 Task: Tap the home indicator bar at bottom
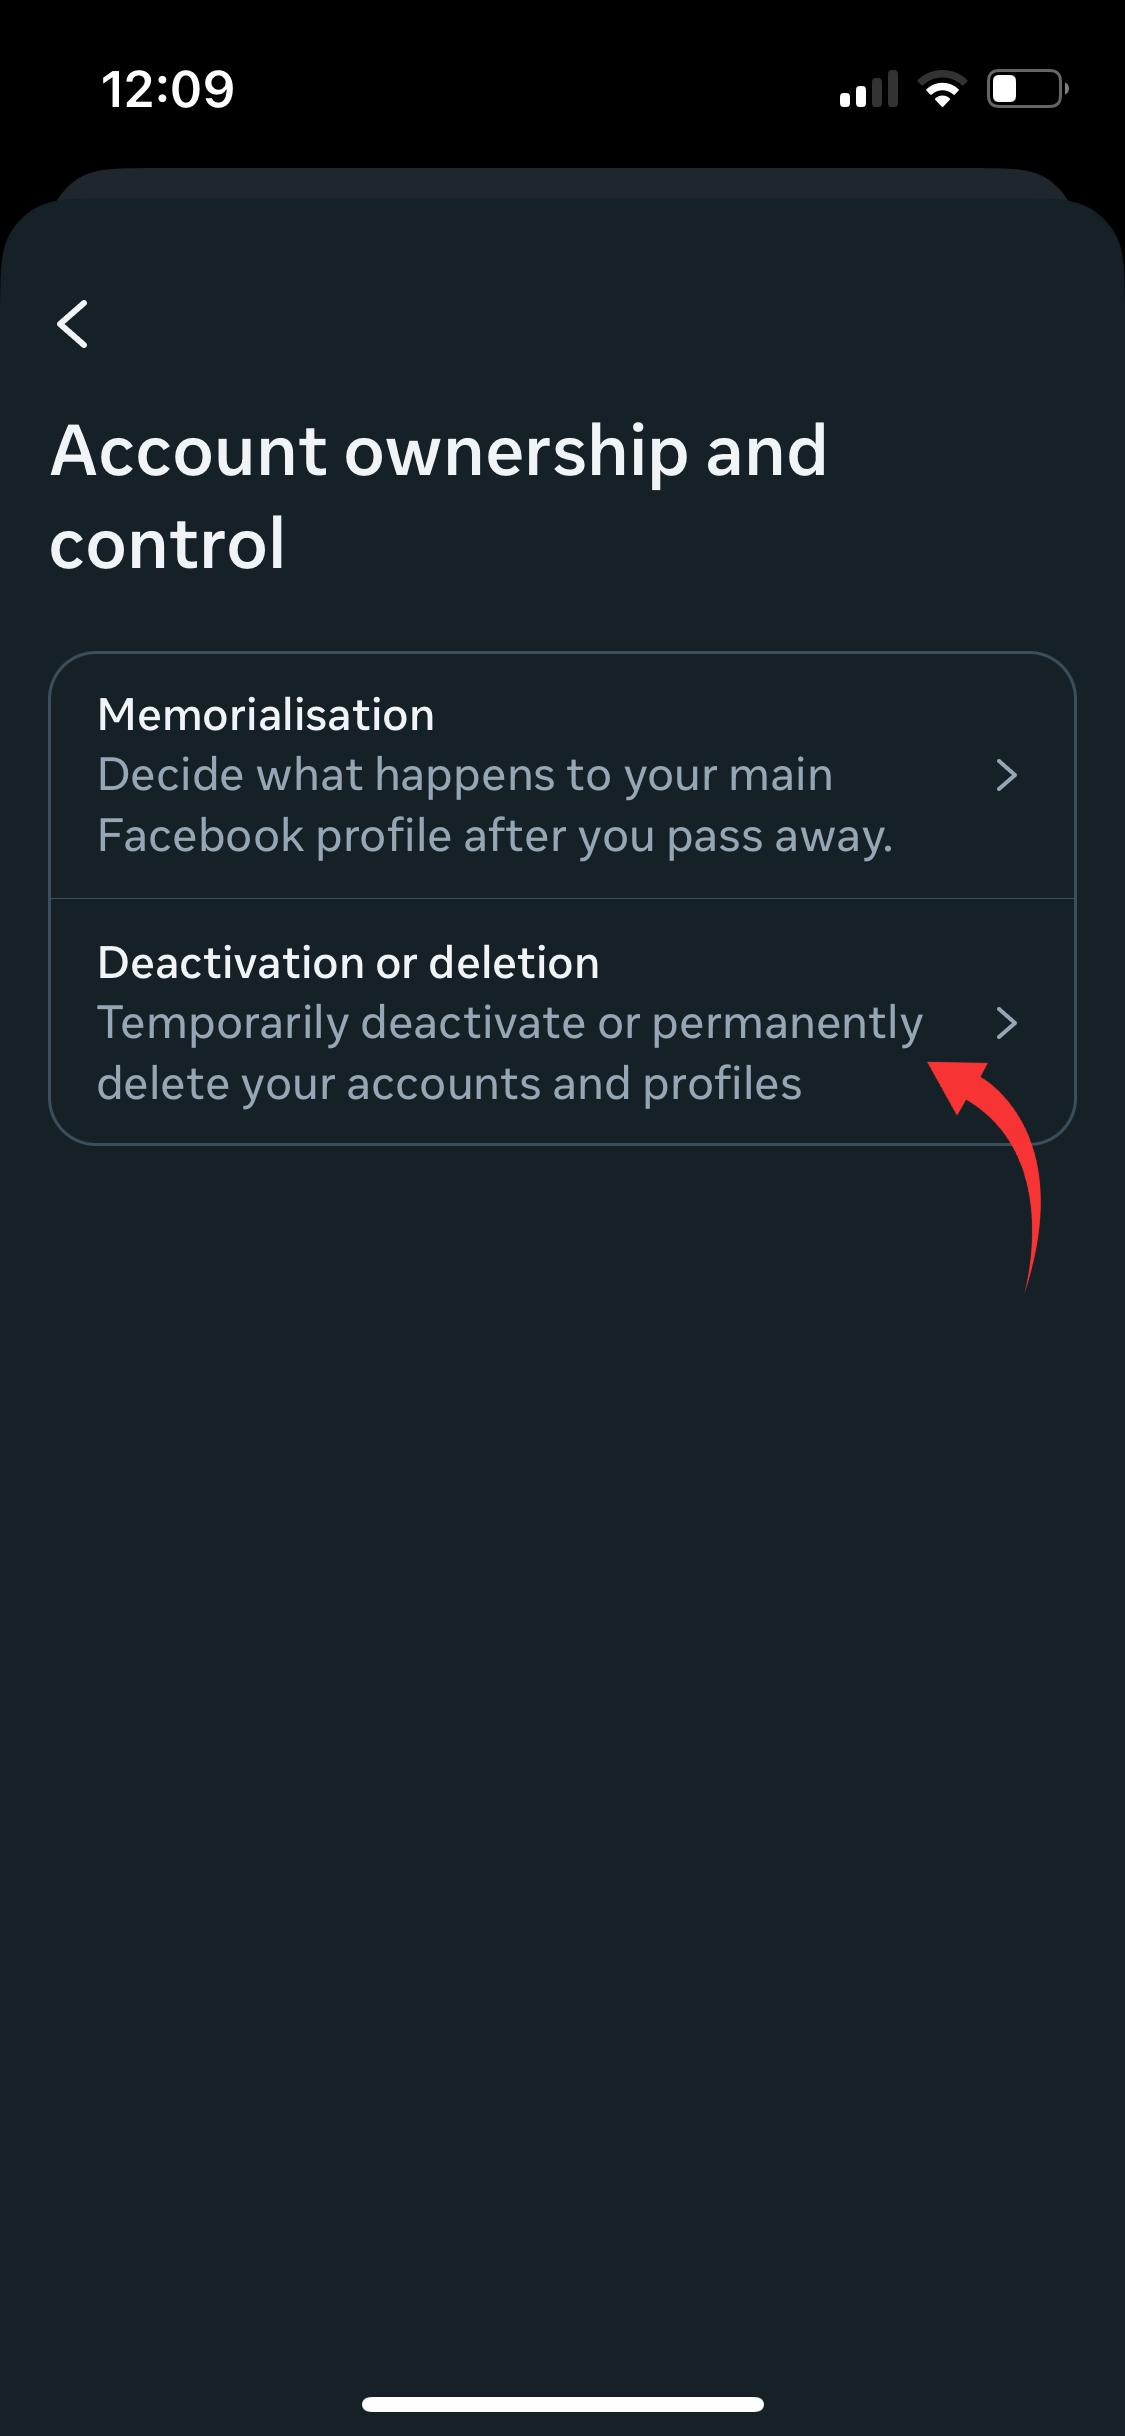pyautogui.click(x=563, y=2404)
